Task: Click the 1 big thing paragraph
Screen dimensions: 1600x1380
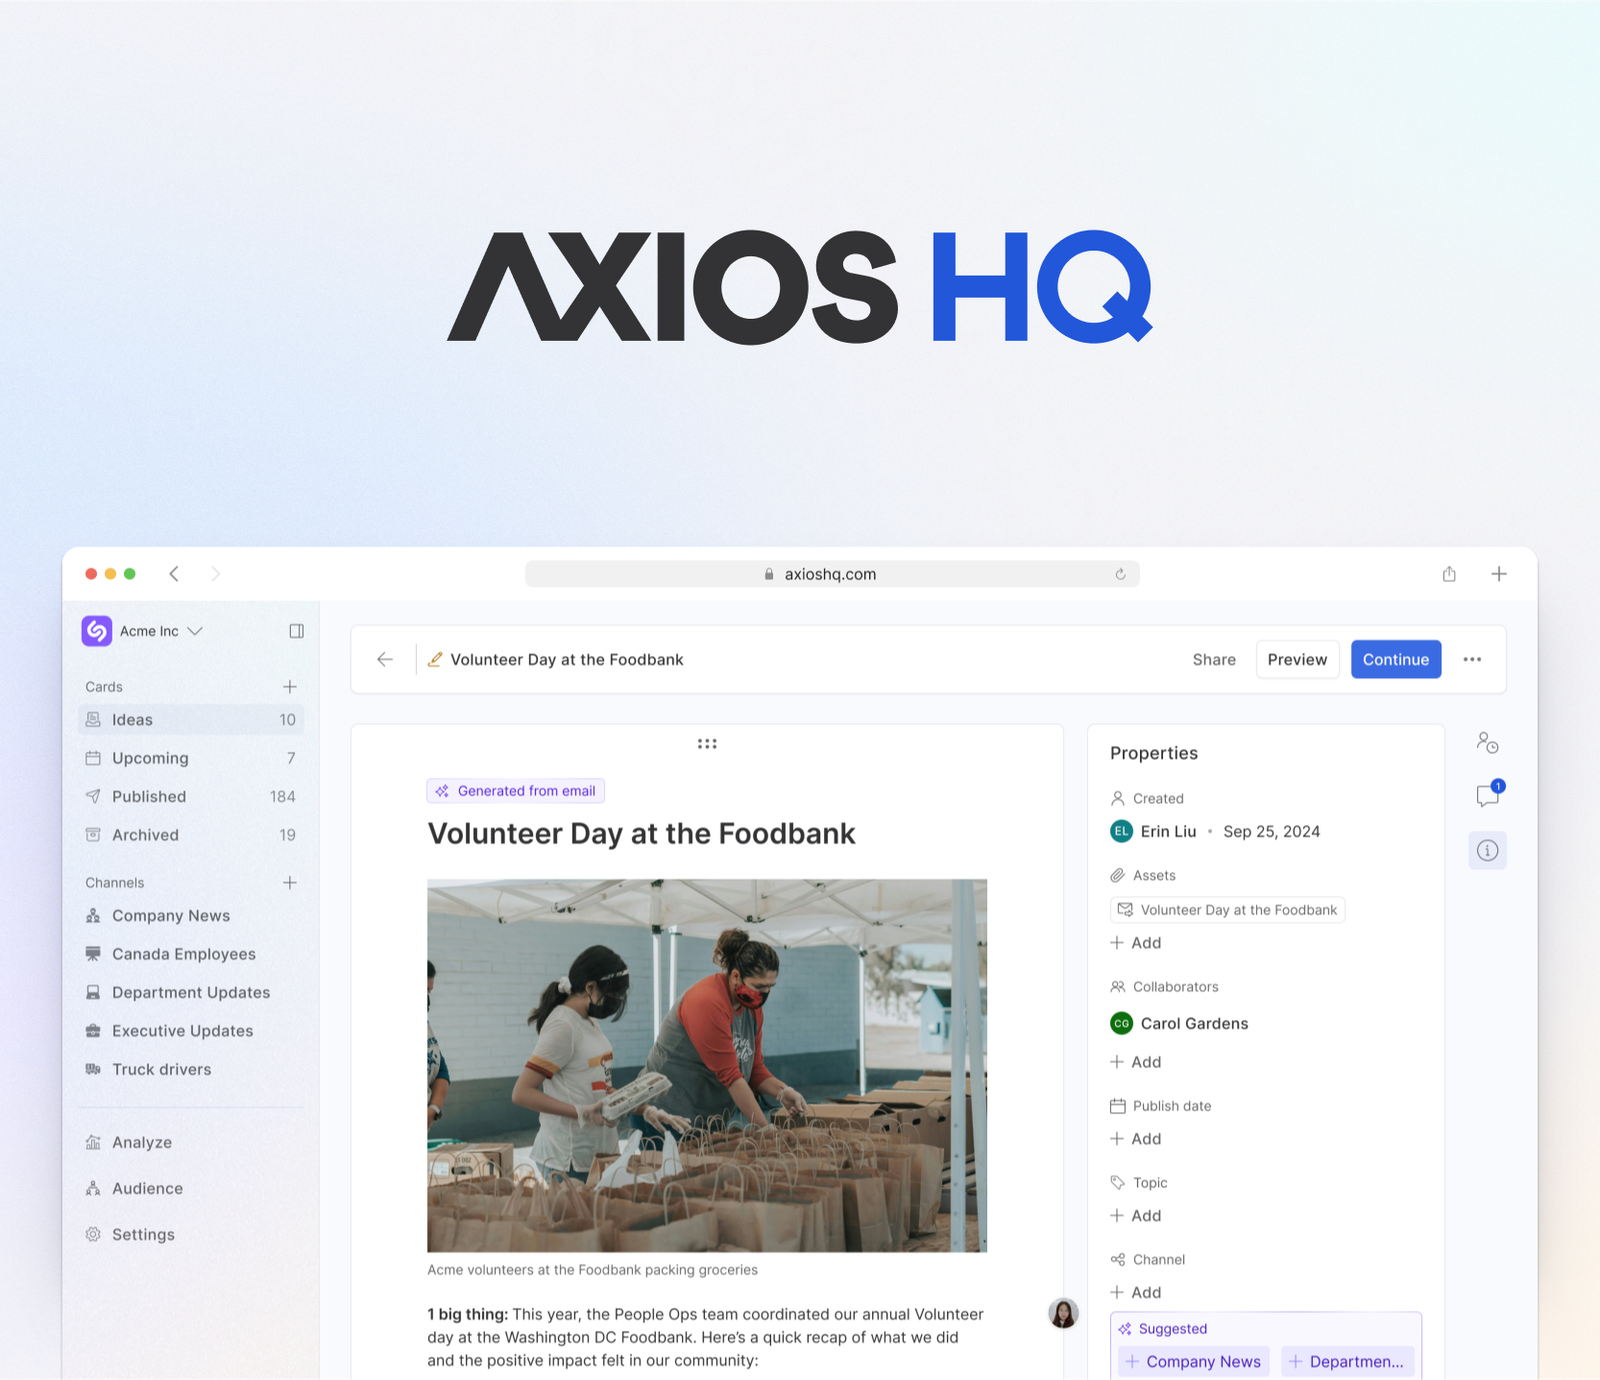Action: coord(705,1337)
